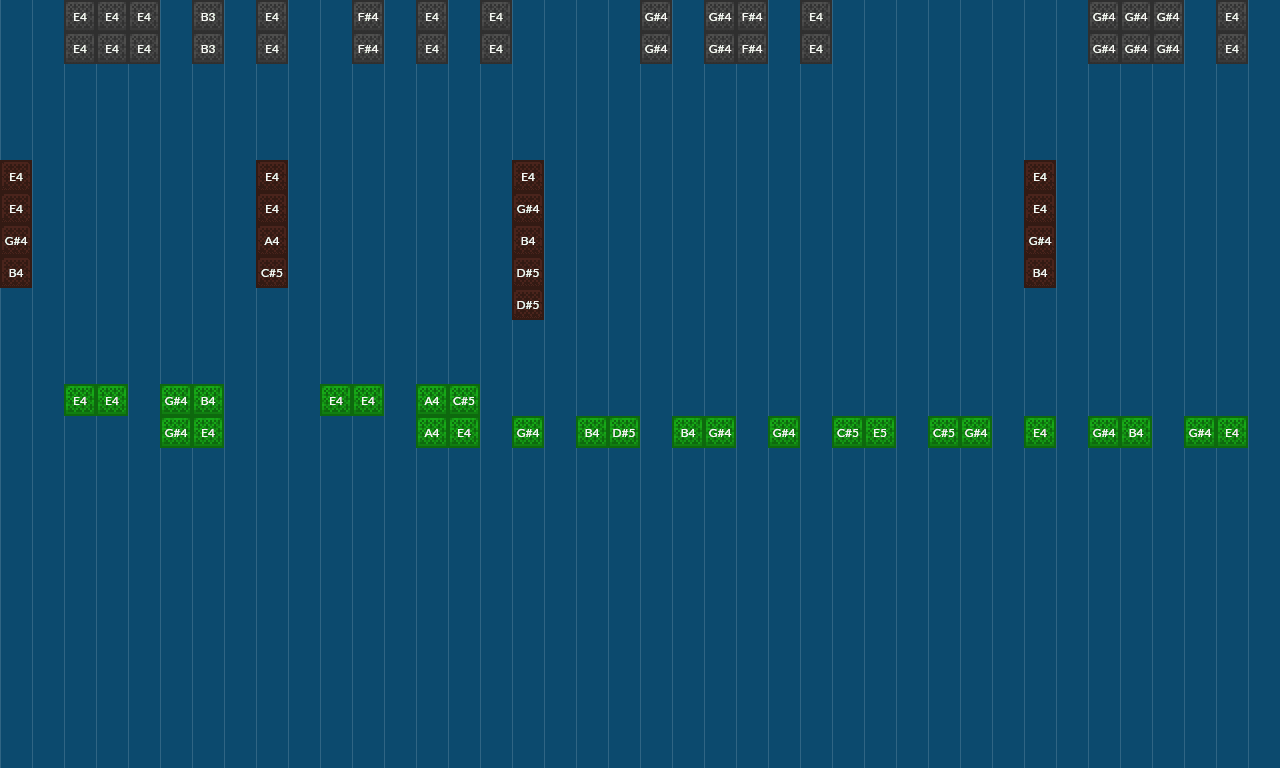Select the lone G#4 dark block pair mid-top
This screenshot has height=768, width=1280.
point(655,17)
